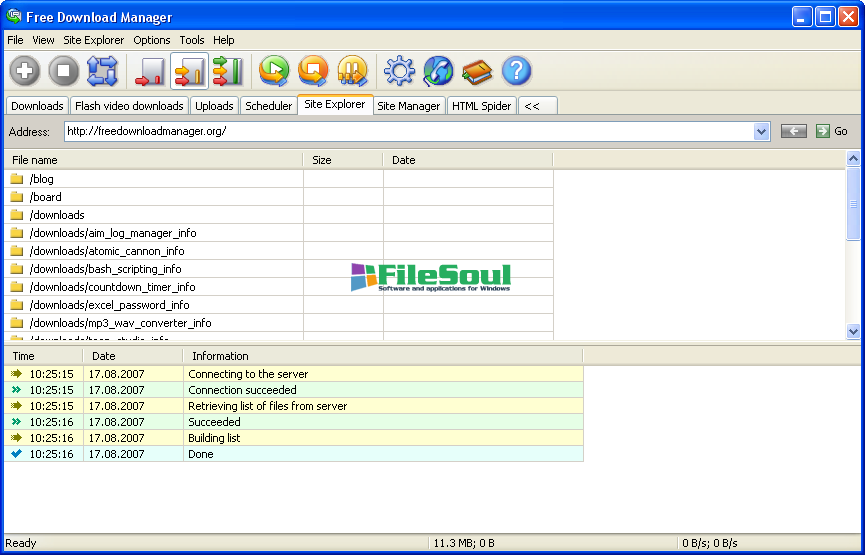Screen dimensions: 865x555
Task: Select 'Retrieving list of files from server' entry
Action: click(x=294, y=406)
